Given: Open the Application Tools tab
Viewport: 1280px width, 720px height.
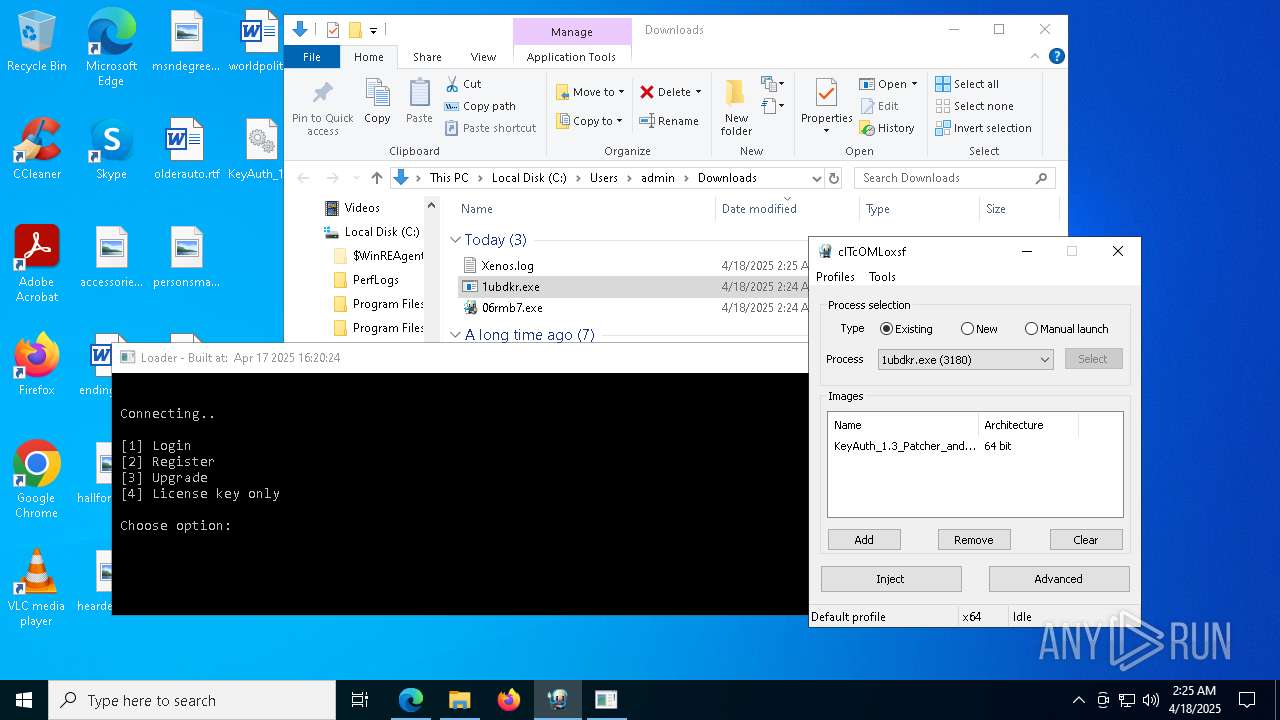Looking at the screenshot, I should (571, 57).
